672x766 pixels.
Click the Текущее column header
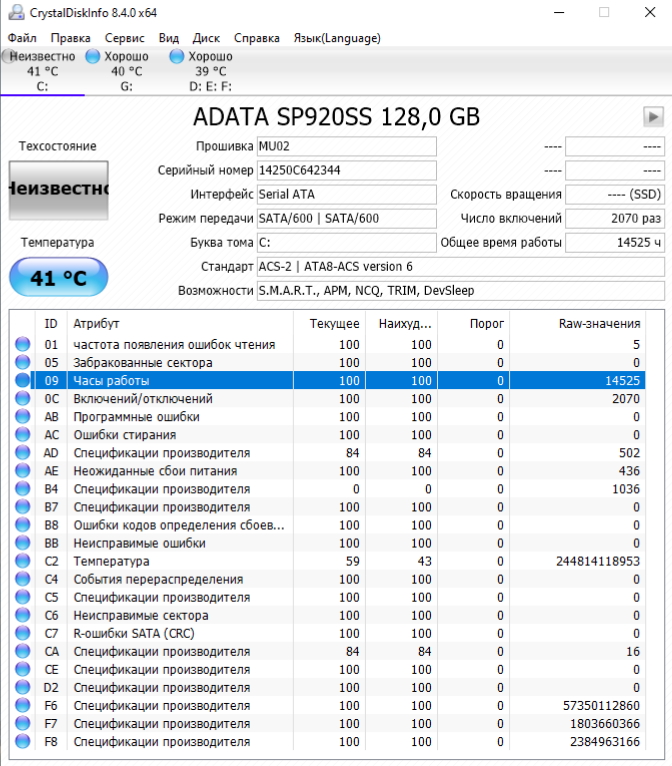329,323
